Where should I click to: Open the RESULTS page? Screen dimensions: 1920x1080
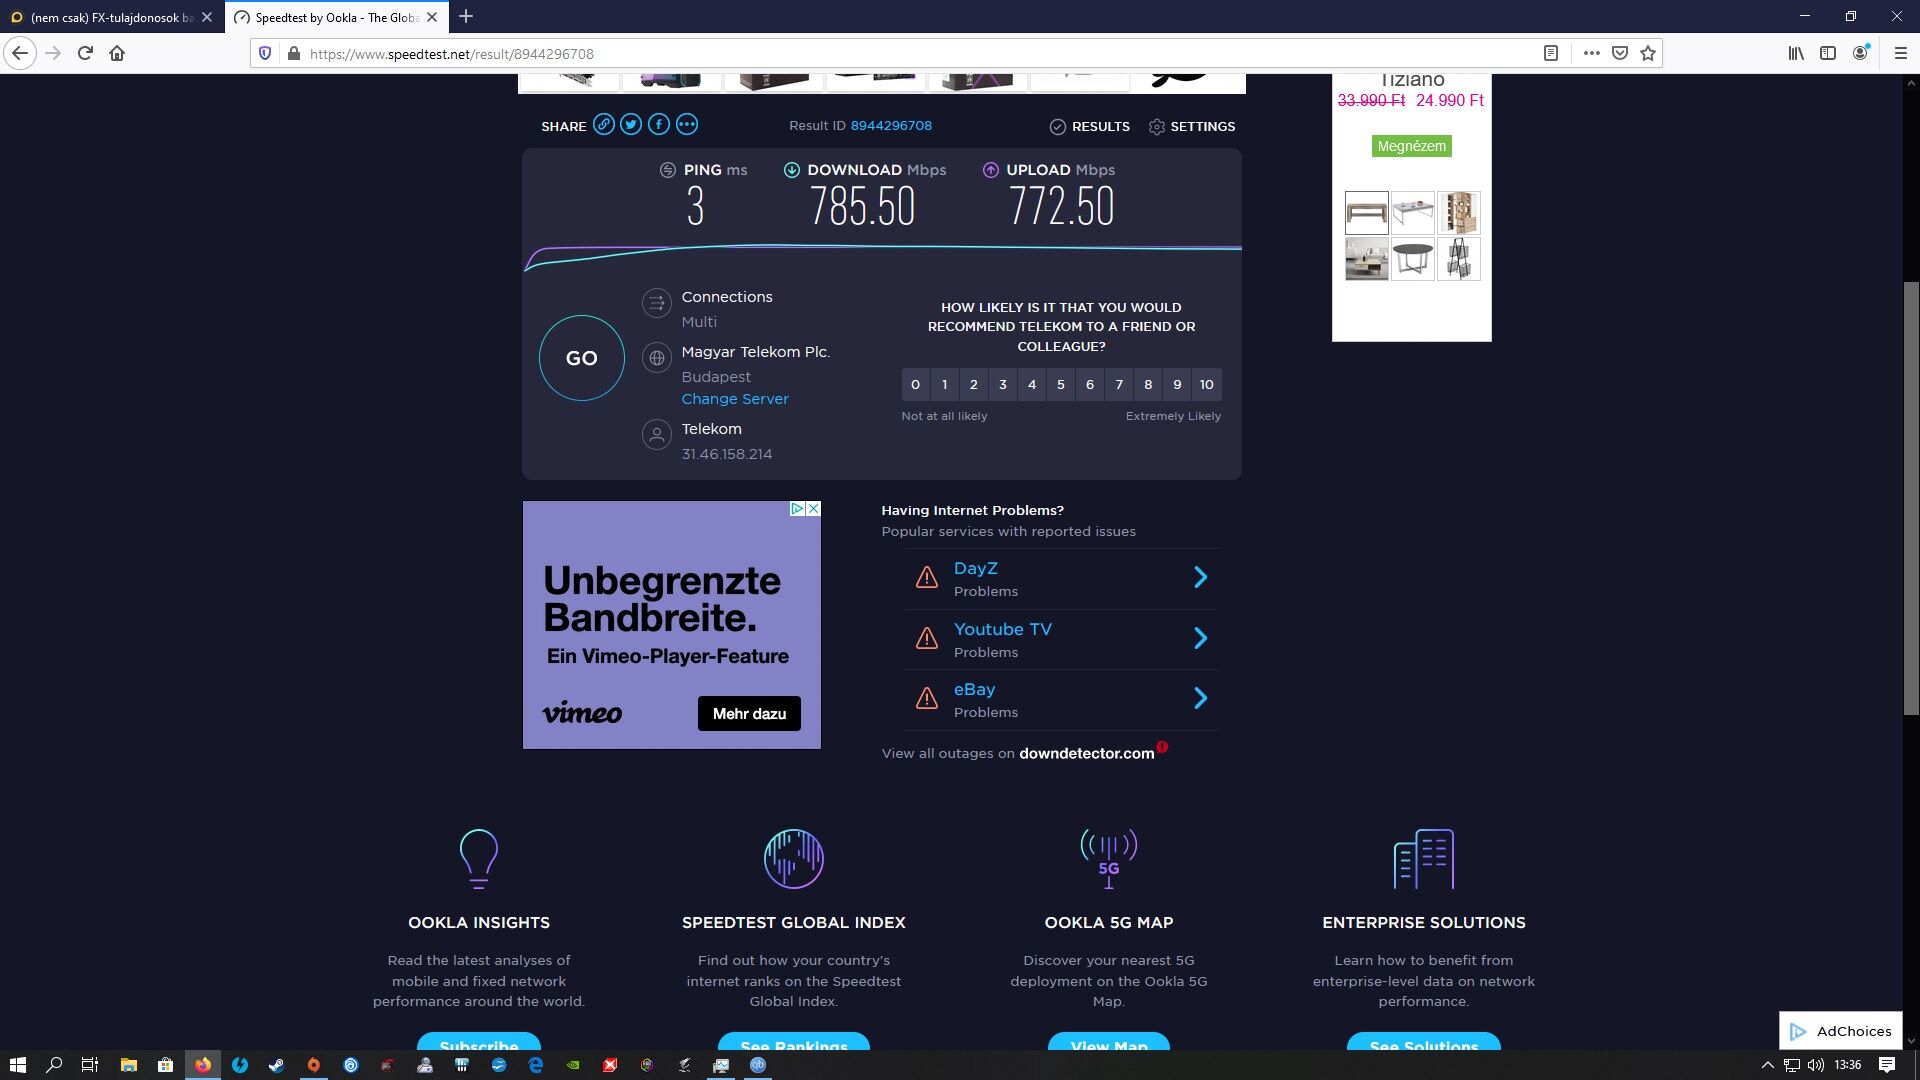(x=1090, y=127)
